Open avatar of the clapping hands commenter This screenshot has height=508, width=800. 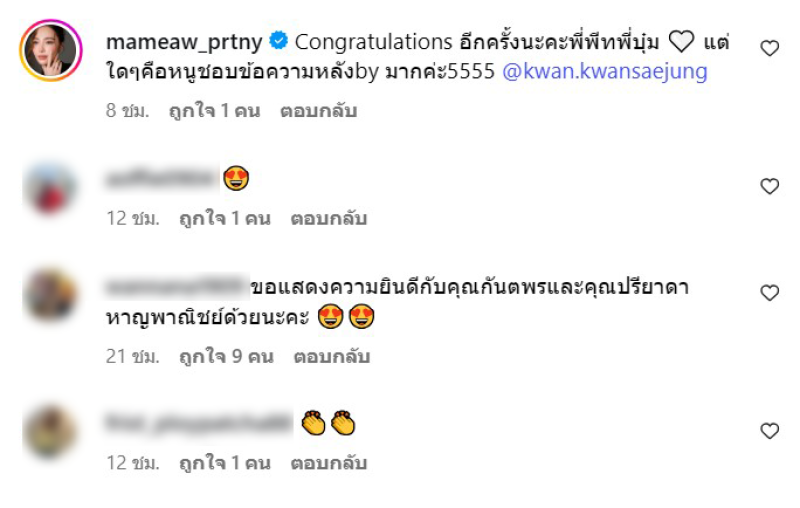(x=49, y=431)
